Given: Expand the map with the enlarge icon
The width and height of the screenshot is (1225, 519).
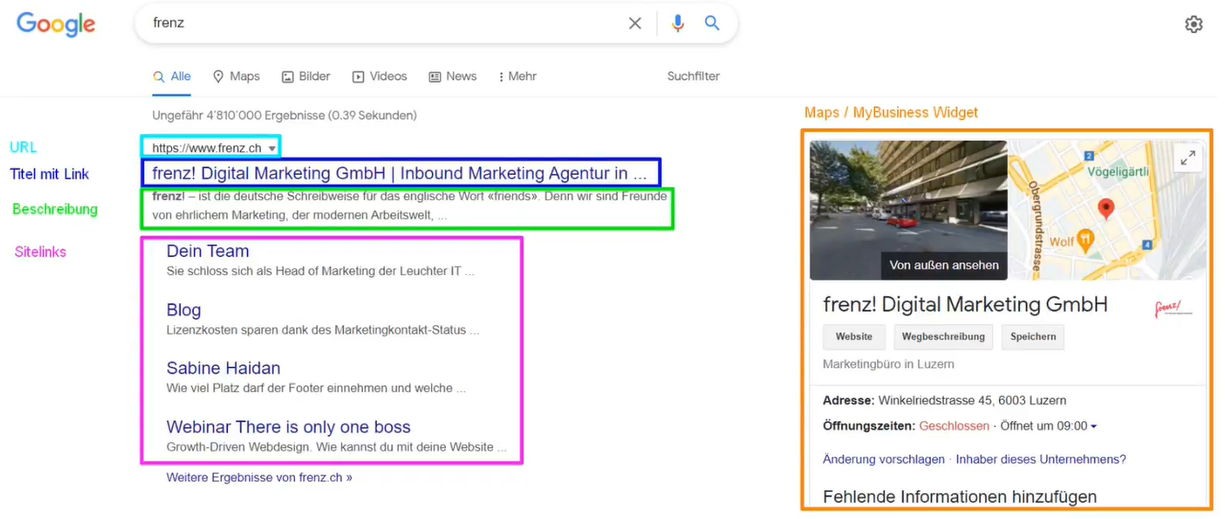Looking at the screenshot, I should click(1187, 158).
